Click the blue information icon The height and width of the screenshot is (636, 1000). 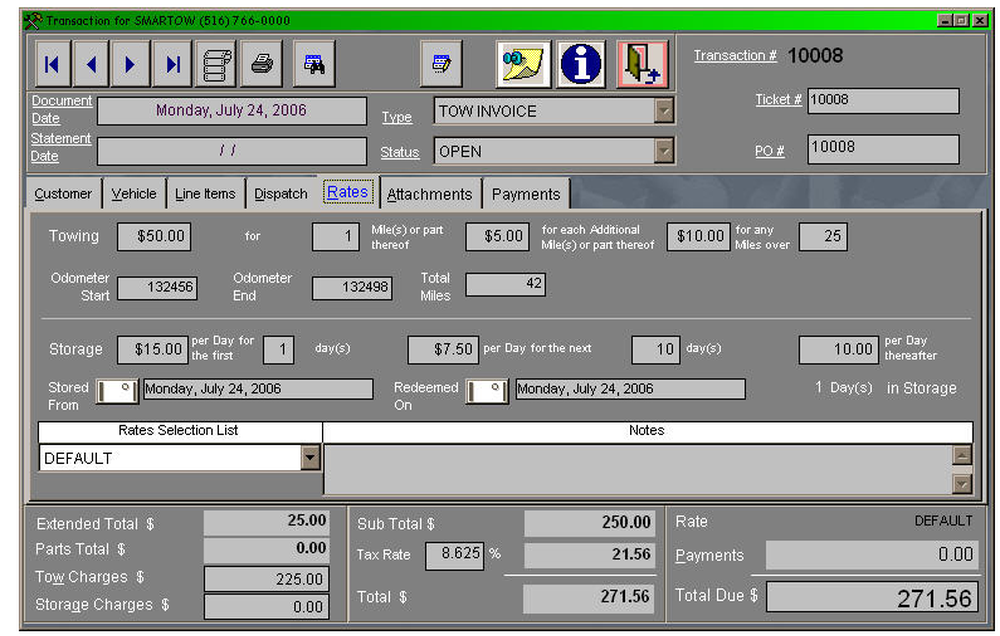coord(580,63)
